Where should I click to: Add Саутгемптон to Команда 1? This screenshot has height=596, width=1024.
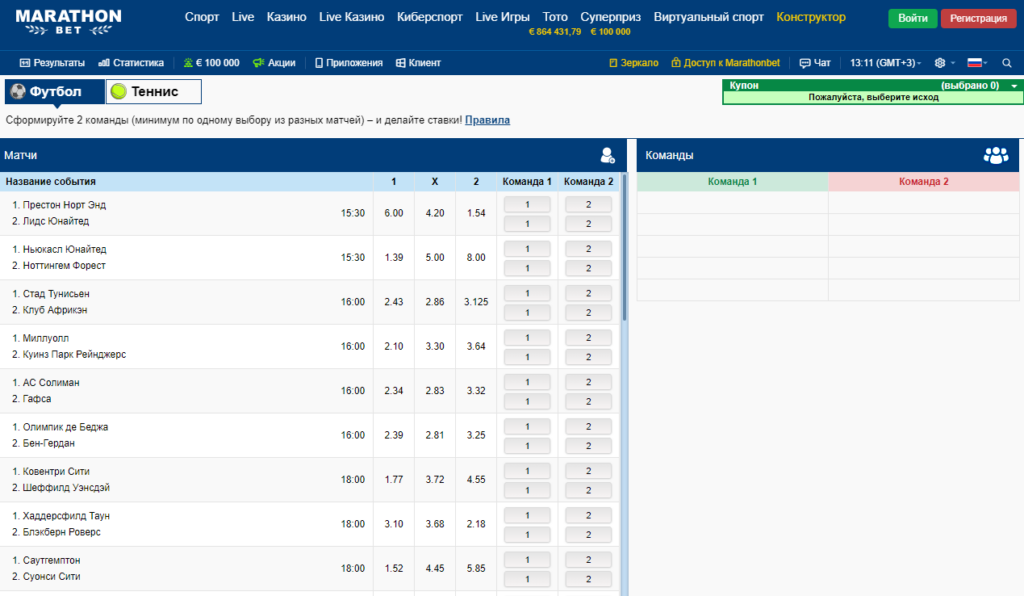(x=527, y=559)
